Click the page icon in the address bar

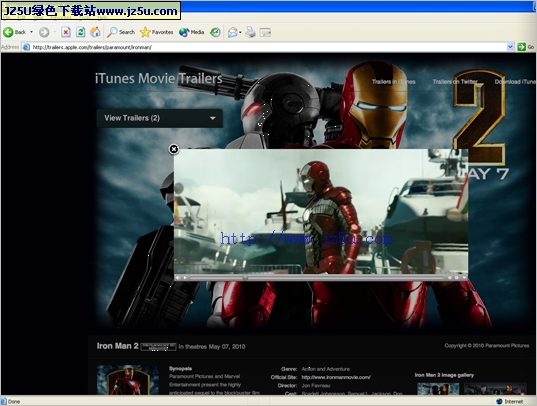tap(26, 47)
